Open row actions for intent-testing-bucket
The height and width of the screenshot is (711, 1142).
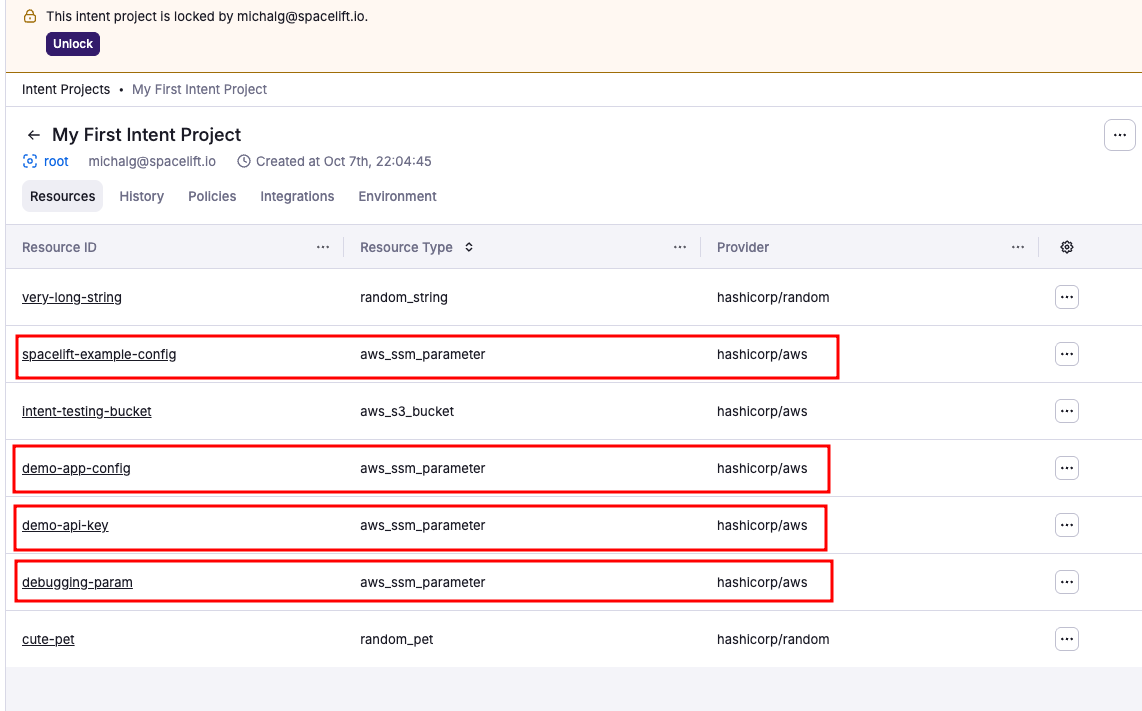1067,411
